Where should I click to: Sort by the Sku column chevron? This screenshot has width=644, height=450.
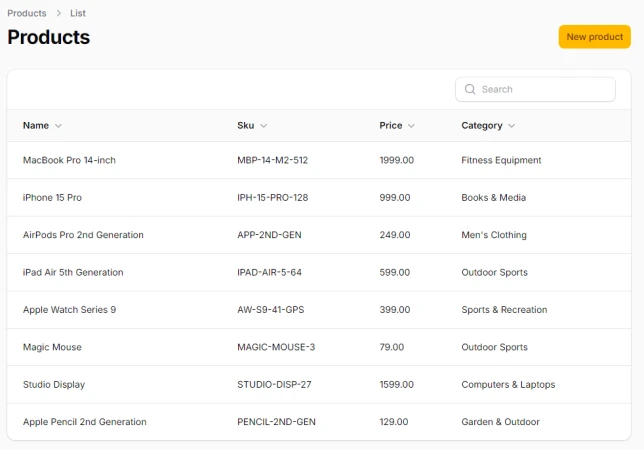[263, 126]
